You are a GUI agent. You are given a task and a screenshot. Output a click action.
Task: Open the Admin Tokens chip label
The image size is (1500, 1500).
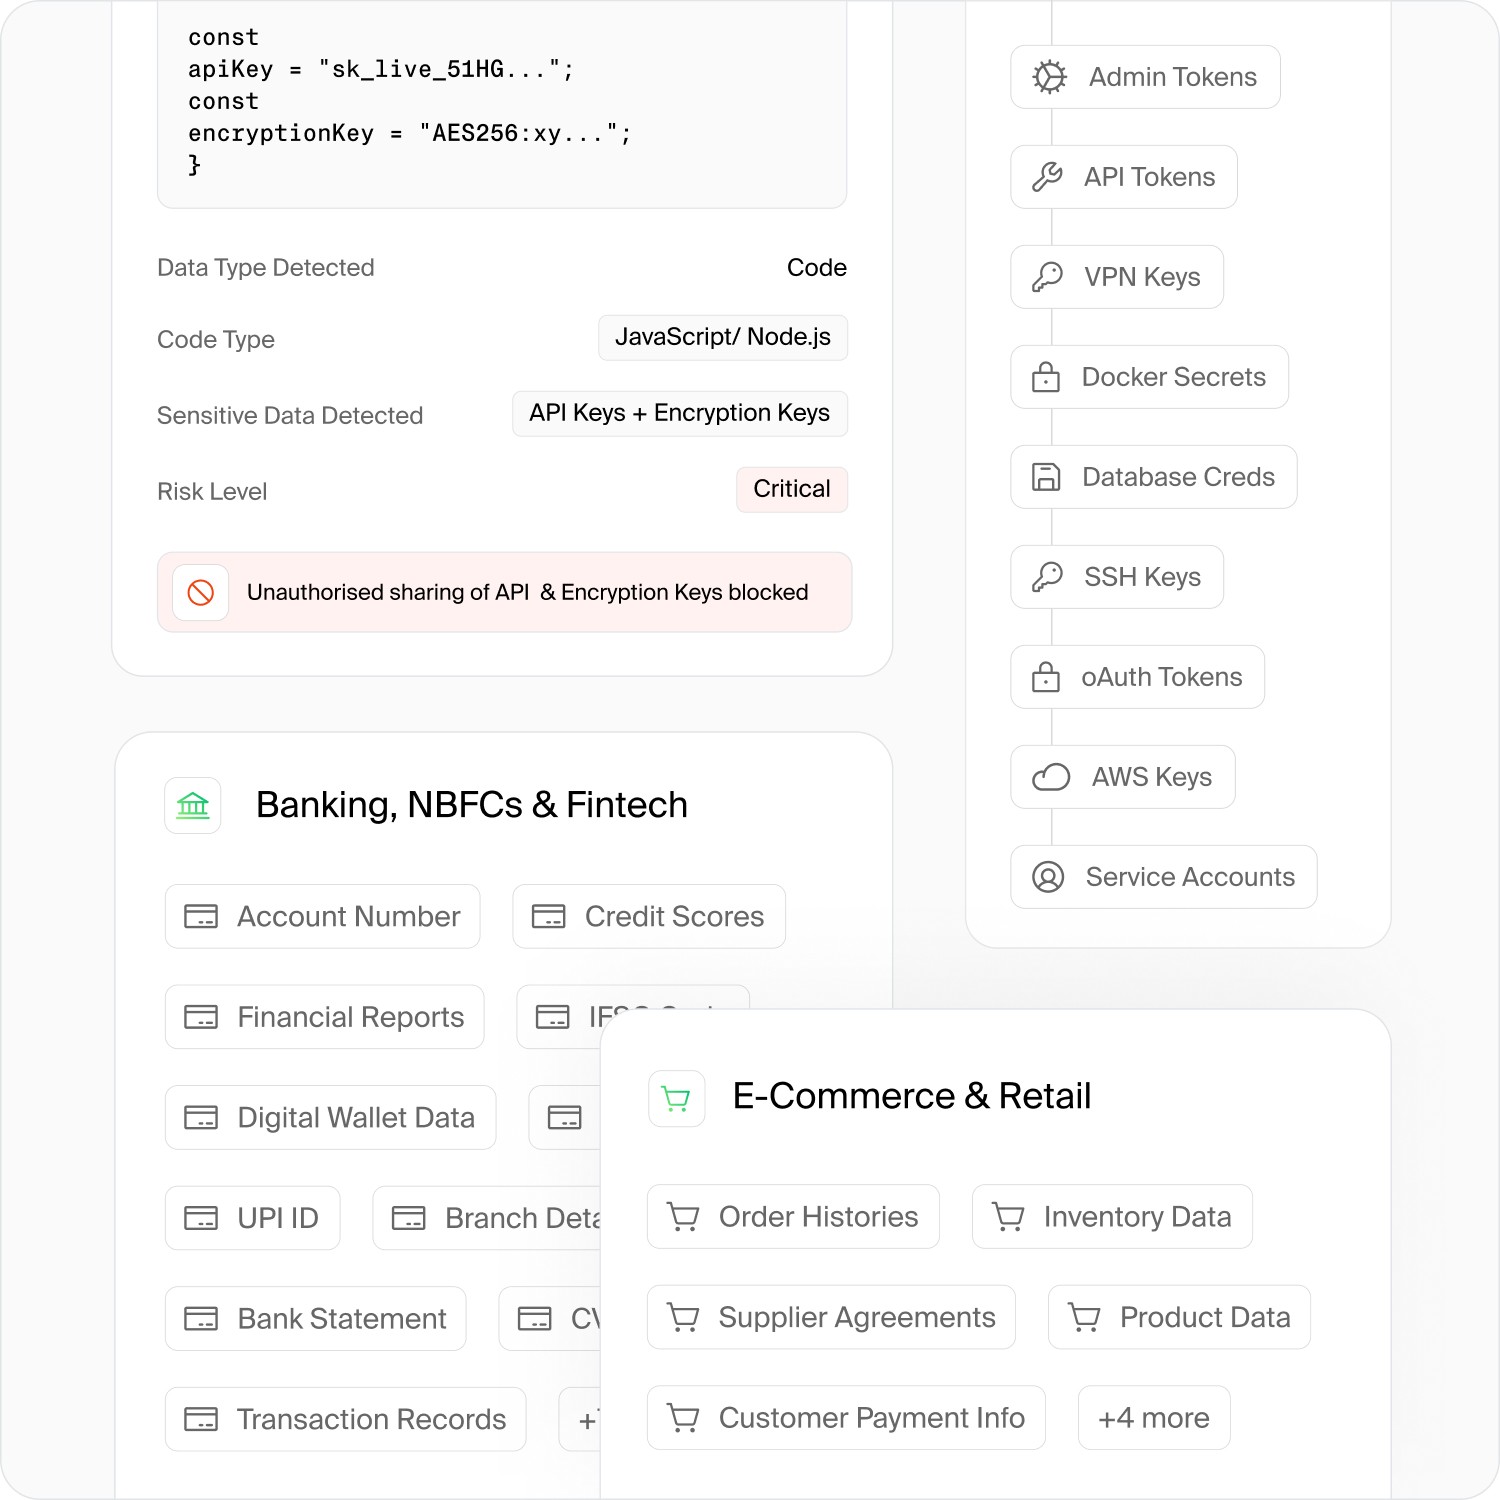[x=1173, y=77]
